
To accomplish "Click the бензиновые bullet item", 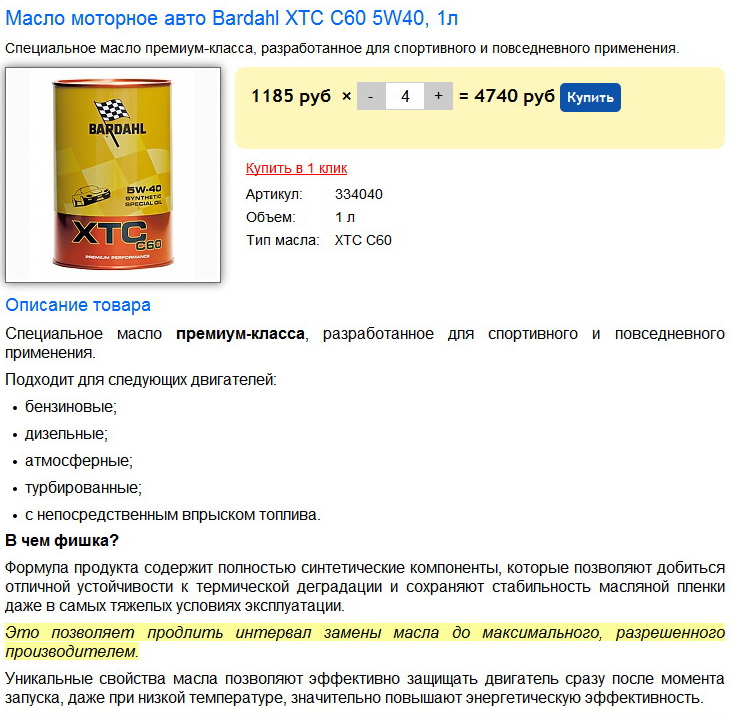I will click(71, 406).
